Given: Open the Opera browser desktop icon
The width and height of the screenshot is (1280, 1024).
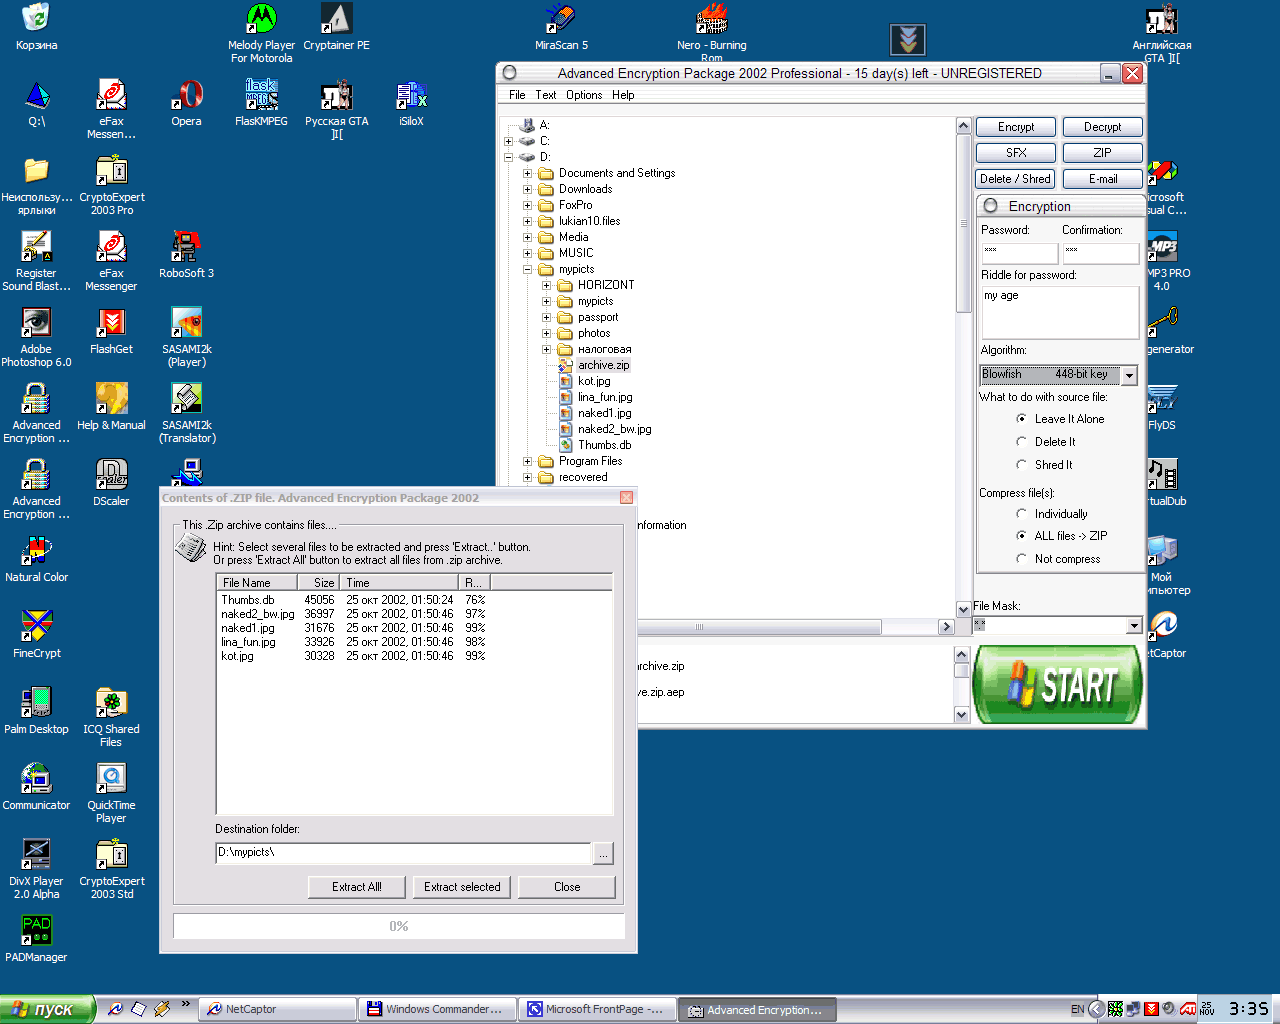Looking at the screenshot, I should point(186,103).
